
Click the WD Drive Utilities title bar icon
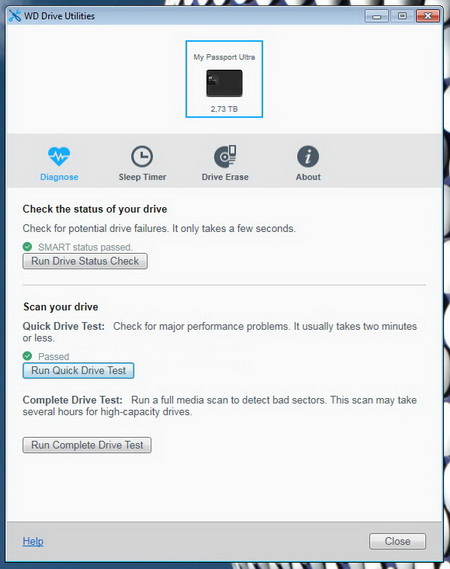[x=15, y=16]
